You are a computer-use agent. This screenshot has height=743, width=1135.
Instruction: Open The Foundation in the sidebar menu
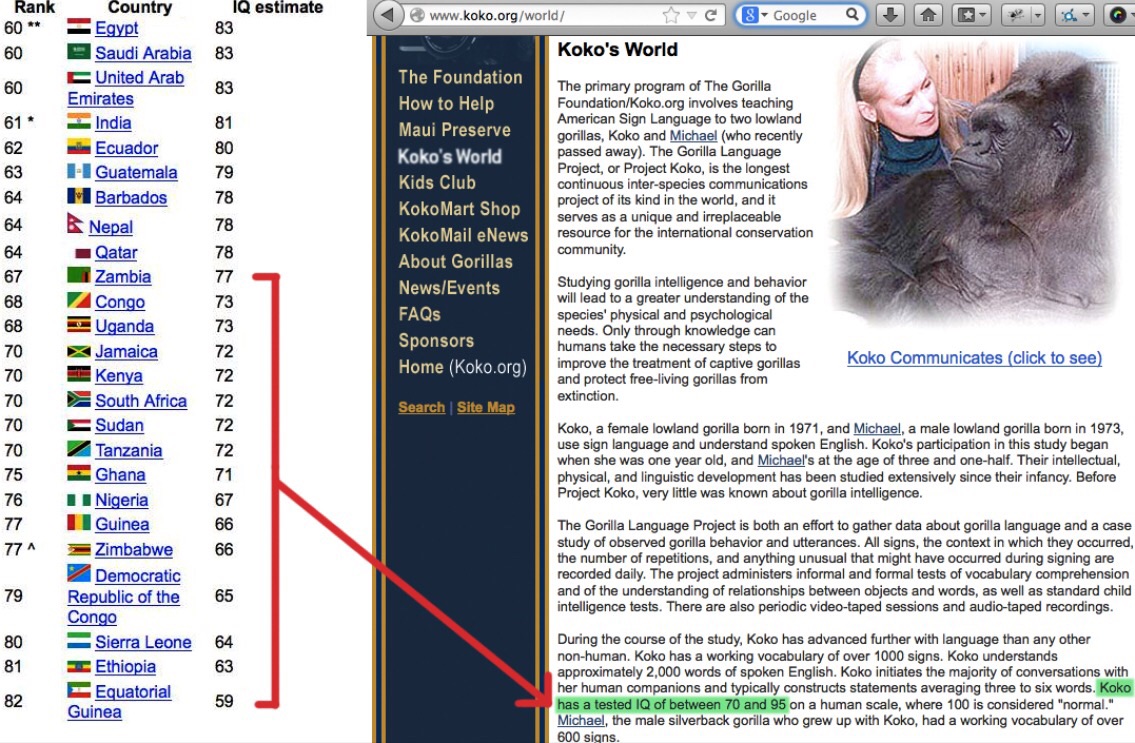click(460, 77)
